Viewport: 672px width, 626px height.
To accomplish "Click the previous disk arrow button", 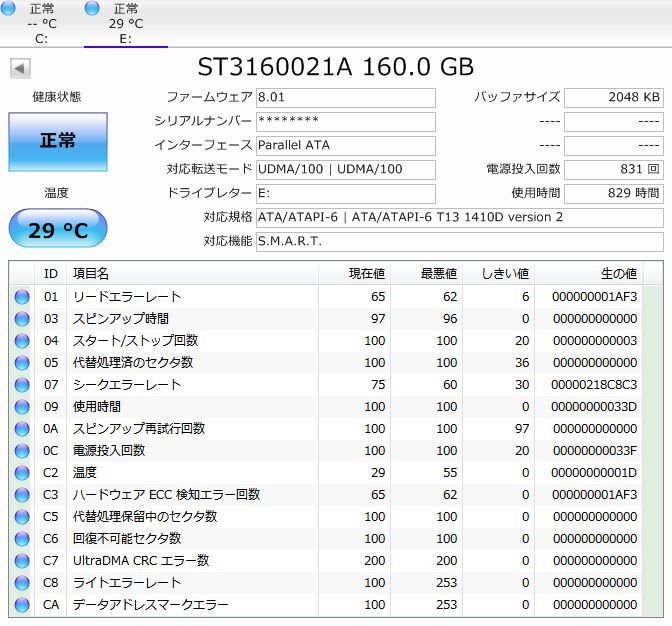I will [x=20, y=68].
